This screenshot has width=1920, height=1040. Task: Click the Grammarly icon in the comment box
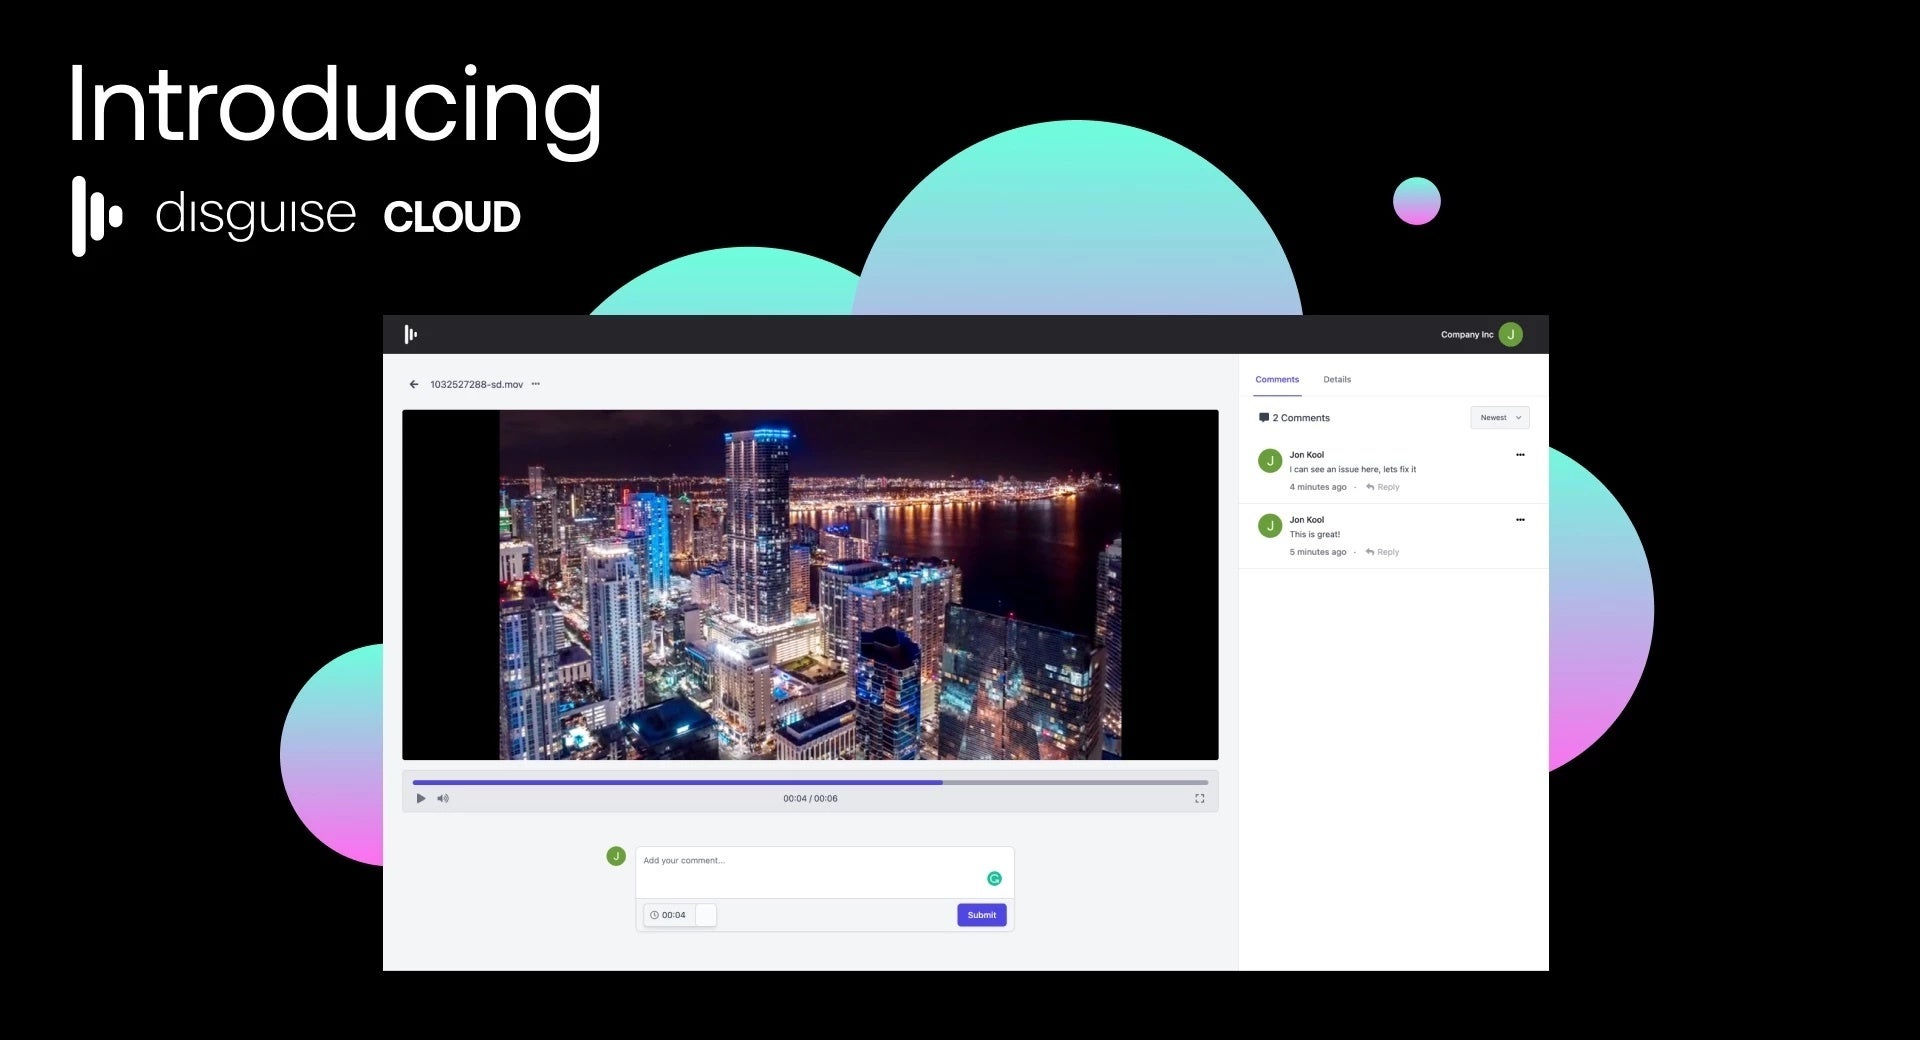pyautogui.click(x=994, y=878)
